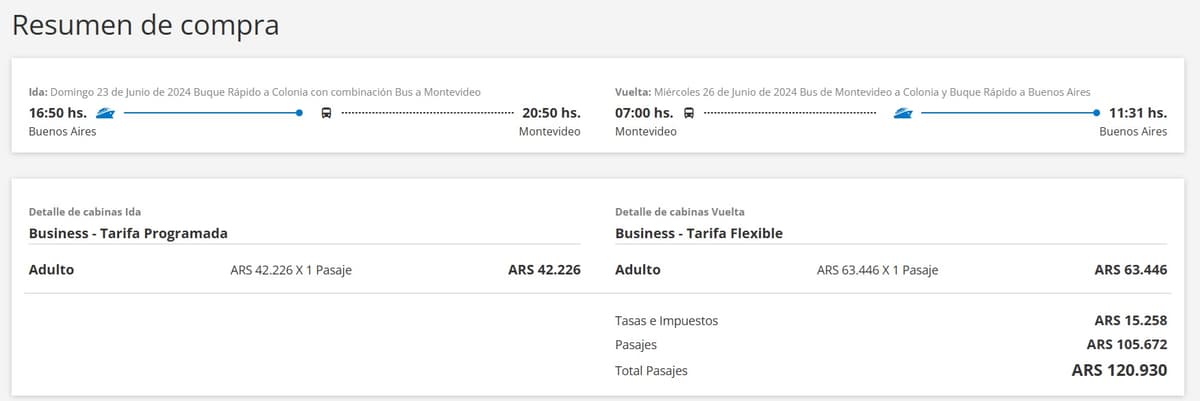
Task: Click the bold ARS 42.226 outbound fare amount
Action: [x=544, y=270]
